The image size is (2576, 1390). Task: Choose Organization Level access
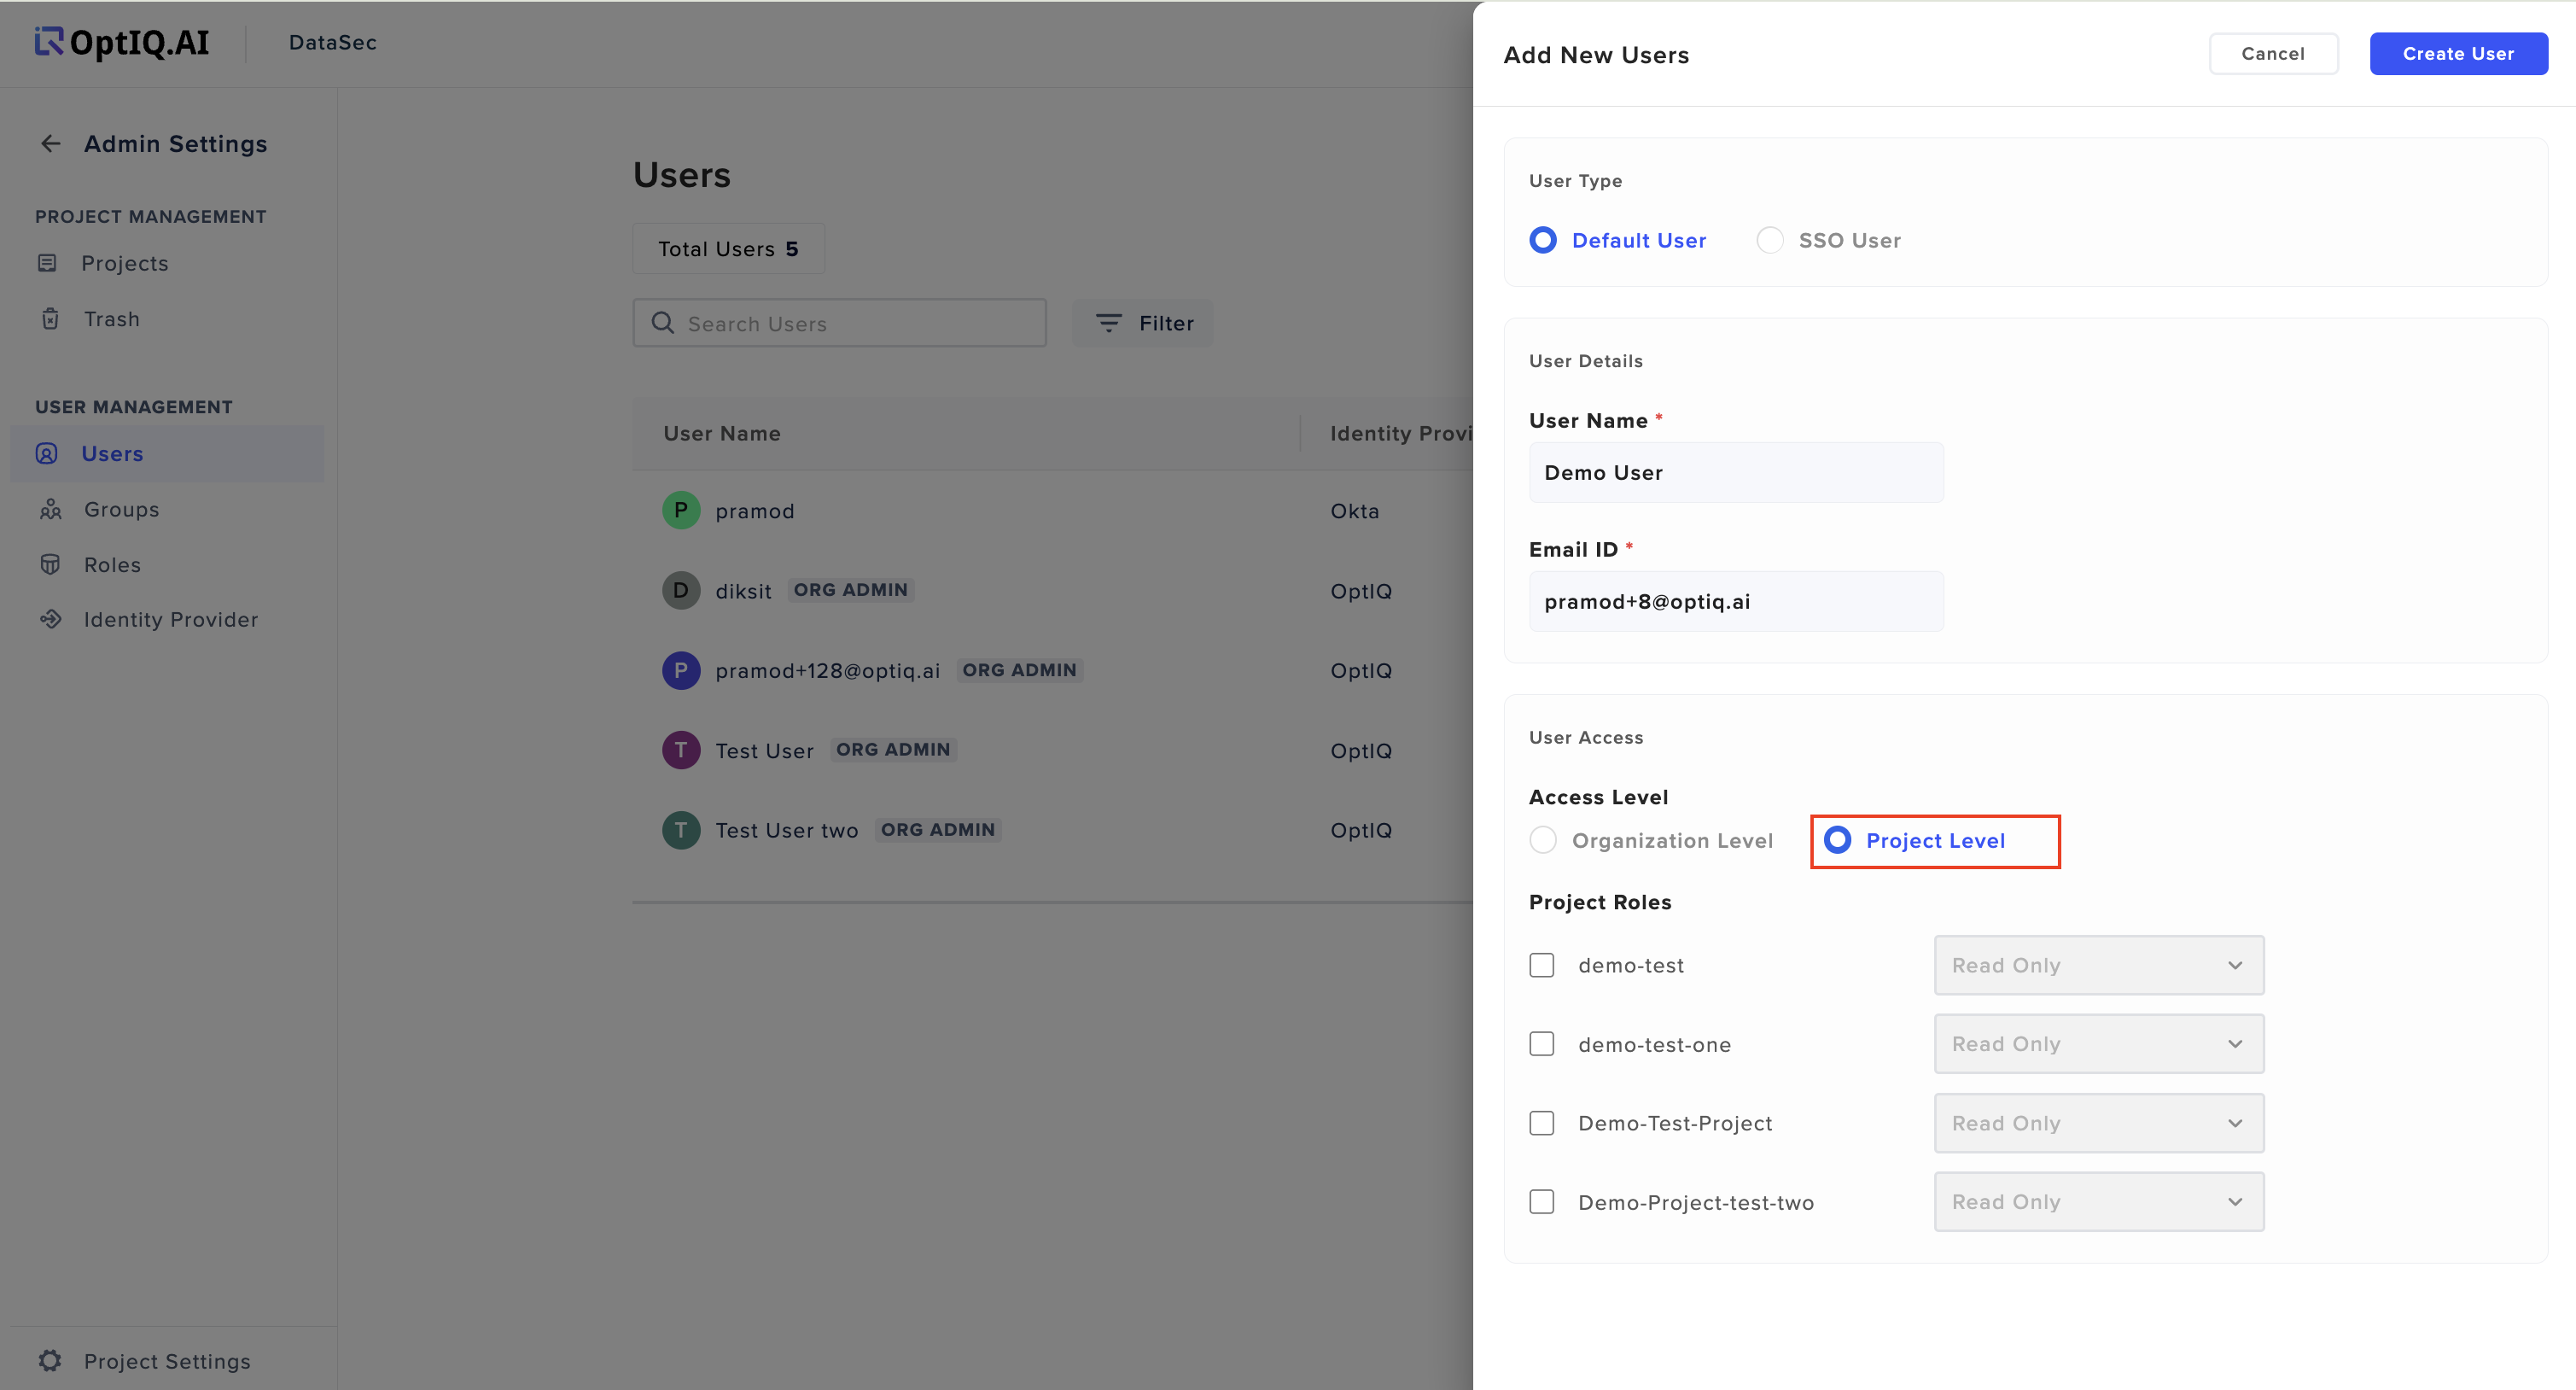point(1543,840)
